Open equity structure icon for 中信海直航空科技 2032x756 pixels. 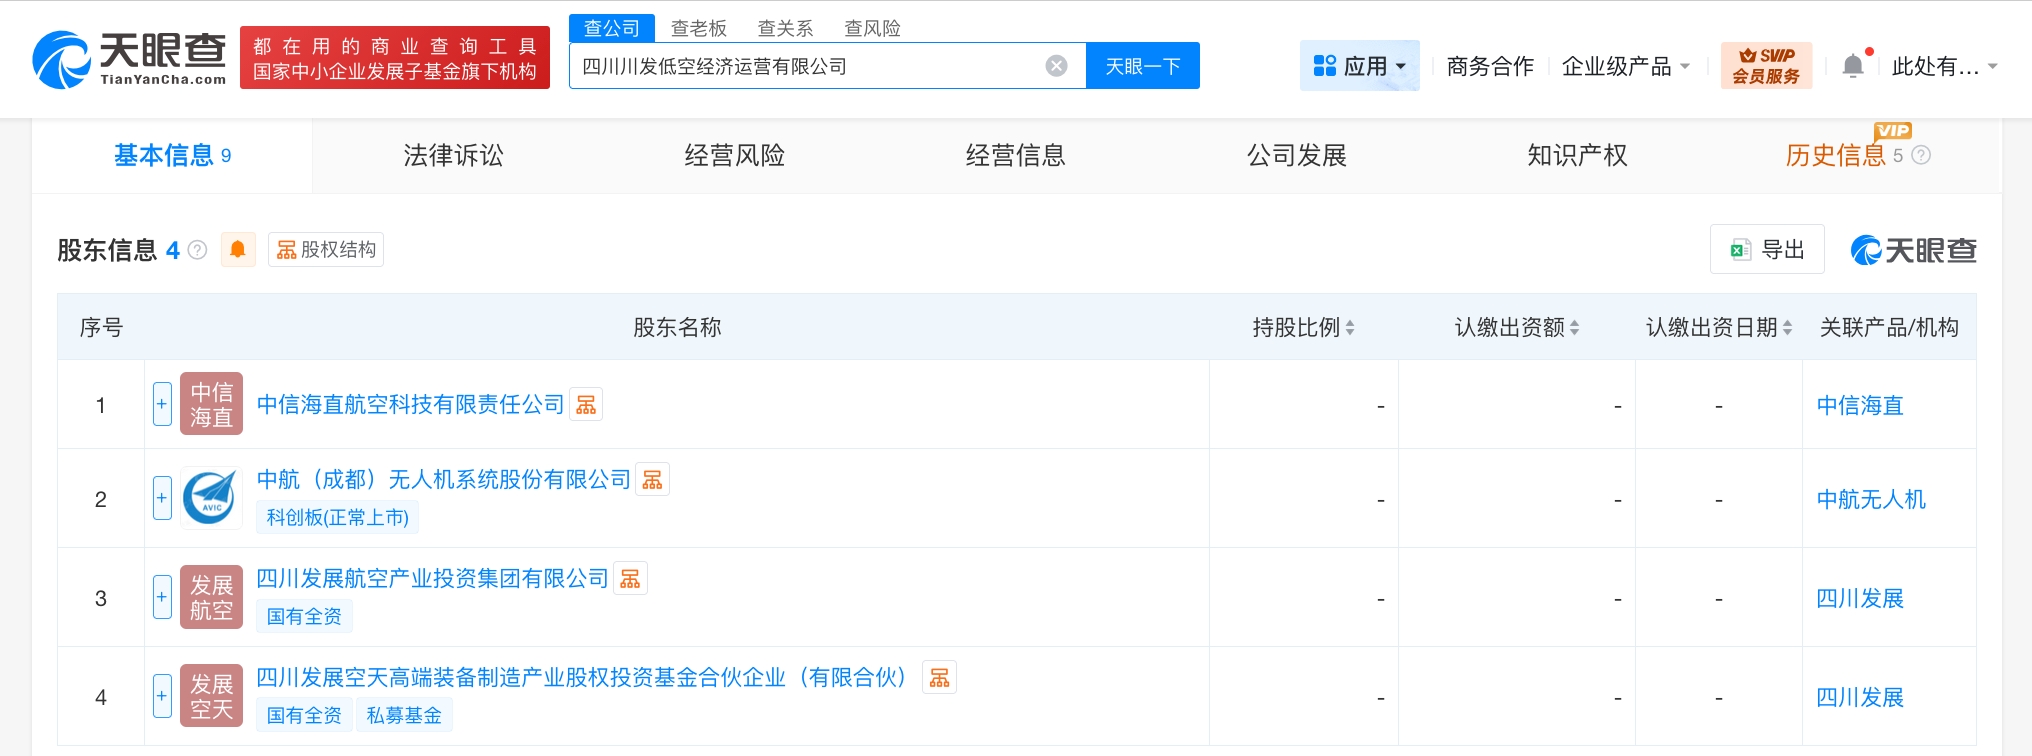coord(586,405)
